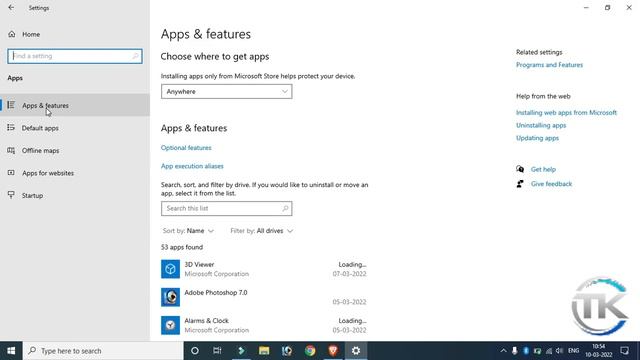Open the Updating apps help link
The image size is (640, 360).
(537, 138)
